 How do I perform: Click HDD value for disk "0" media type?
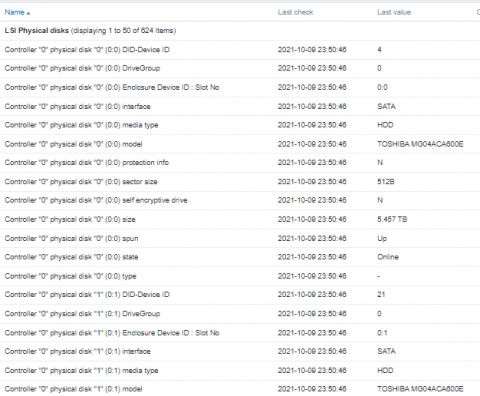click(x=385, y=125)
